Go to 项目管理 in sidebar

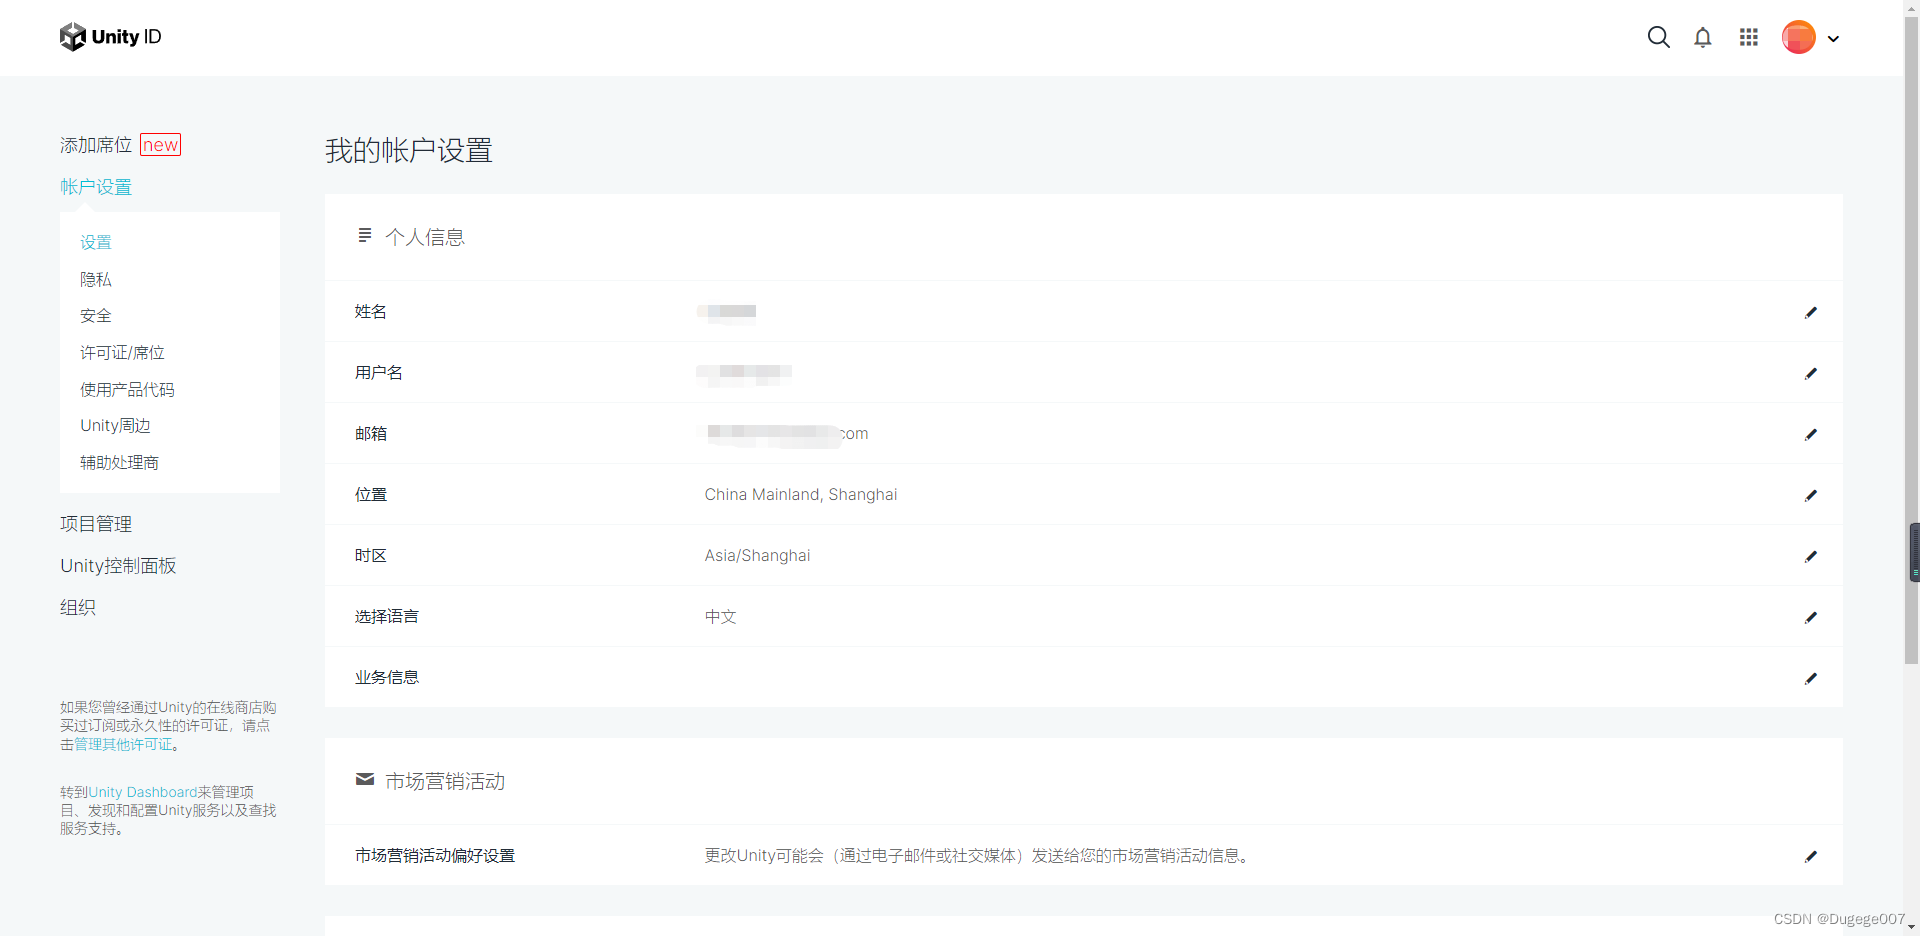point(96,524)
